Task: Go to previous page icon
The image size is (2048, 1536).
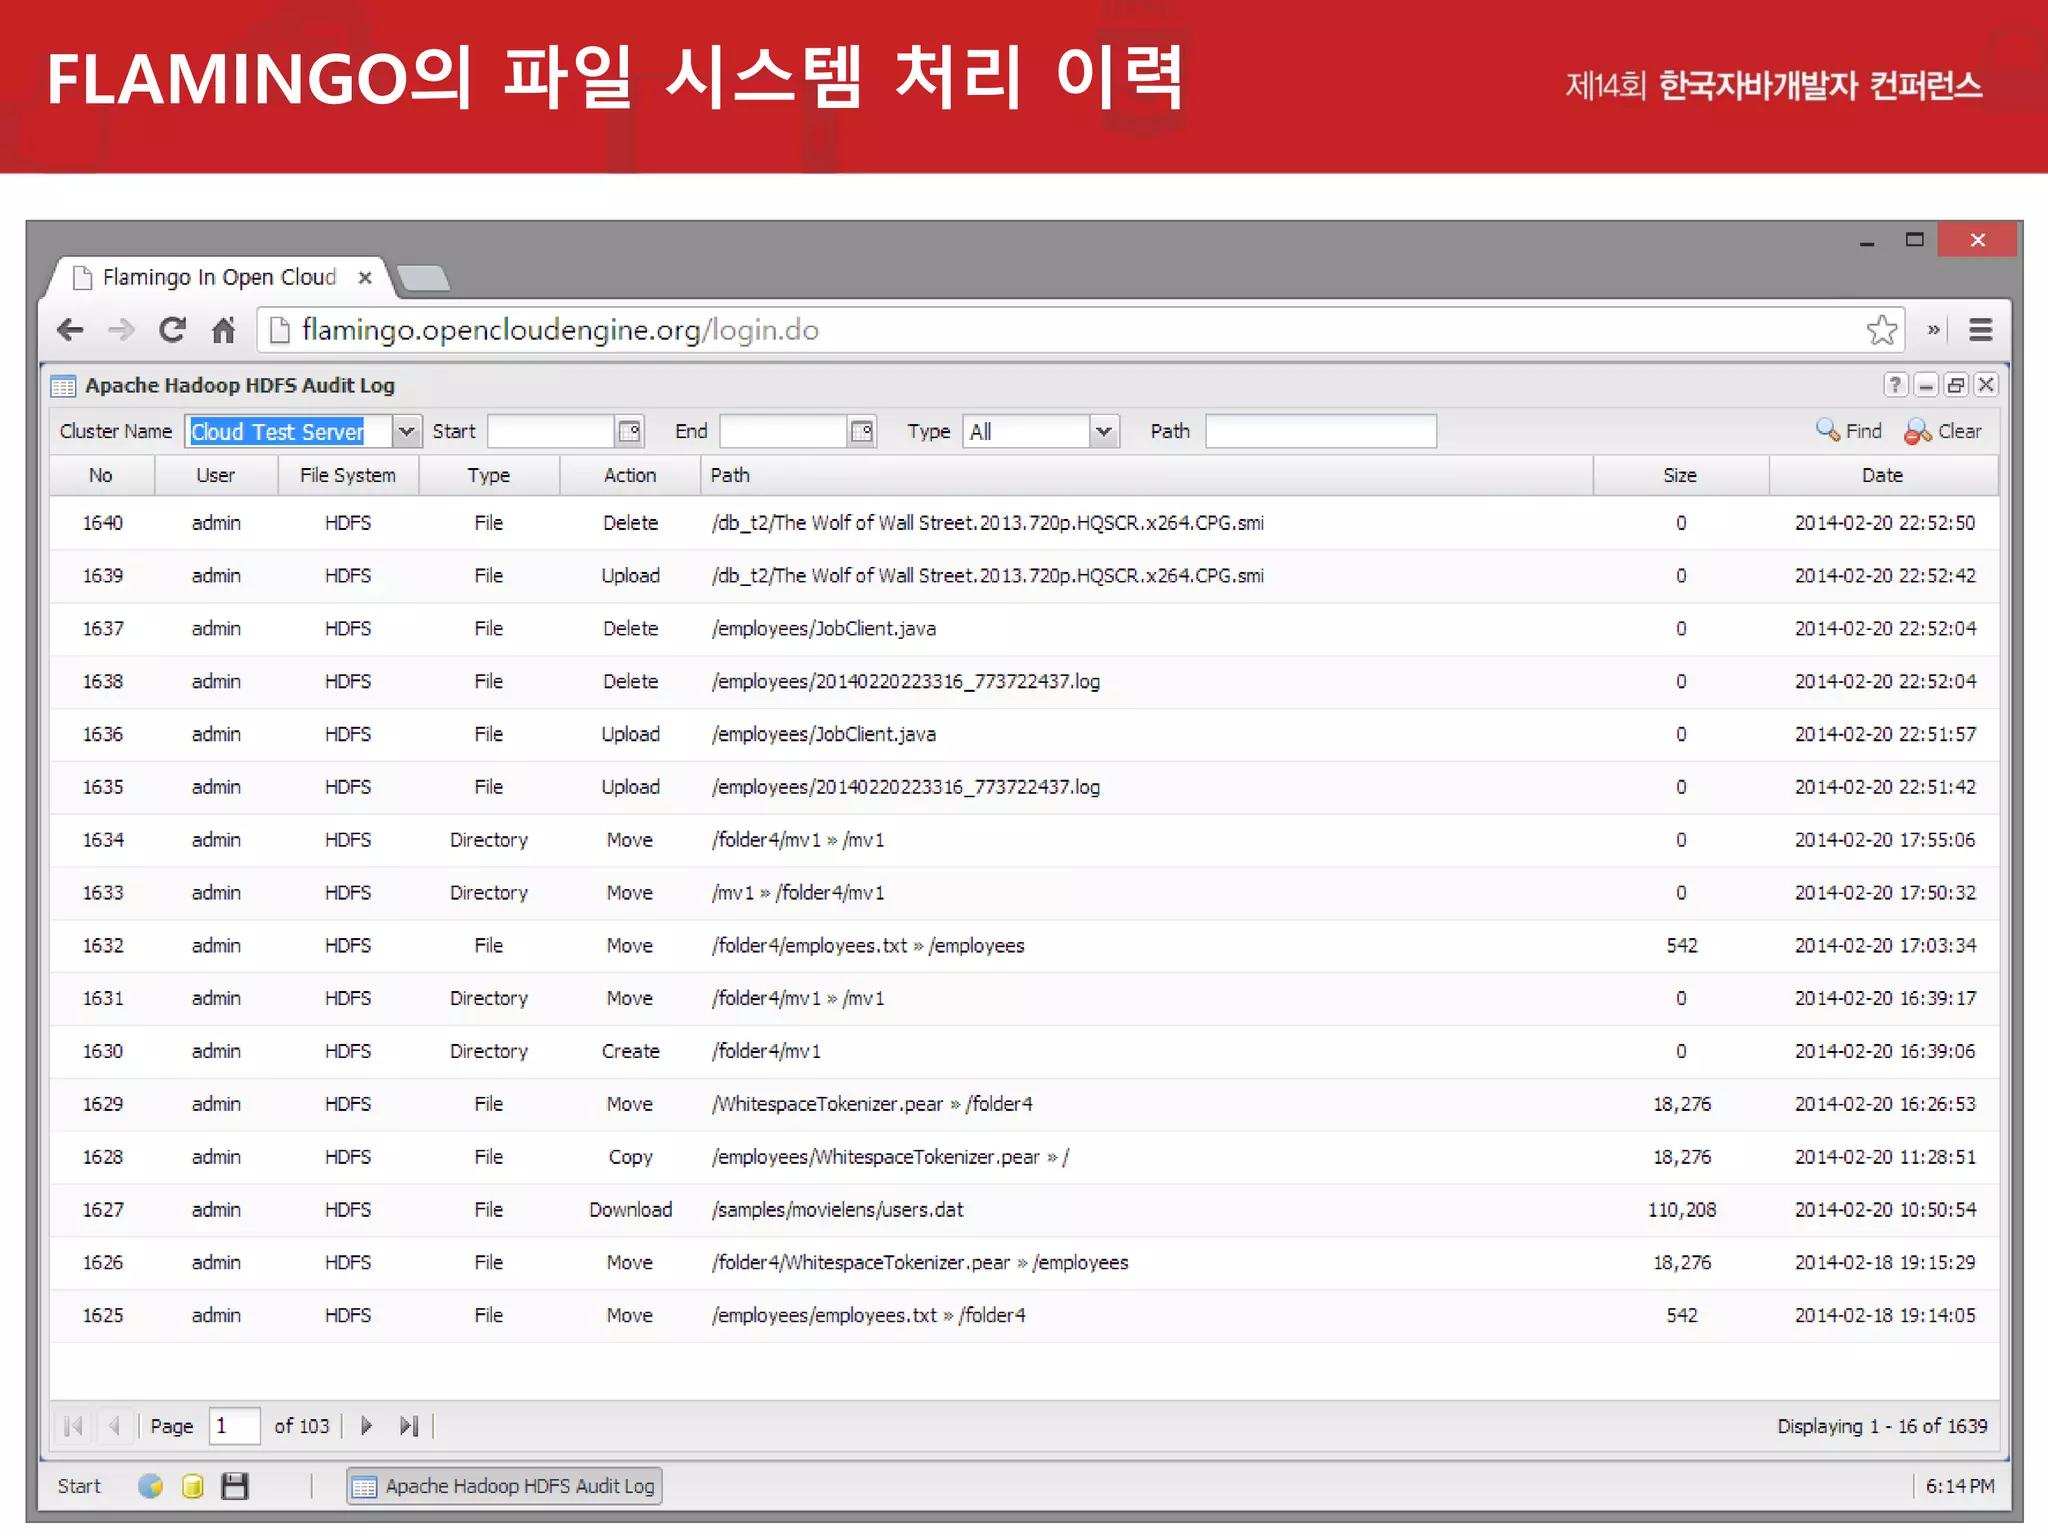Action: pyautogui.click(x=114, y=1426)
